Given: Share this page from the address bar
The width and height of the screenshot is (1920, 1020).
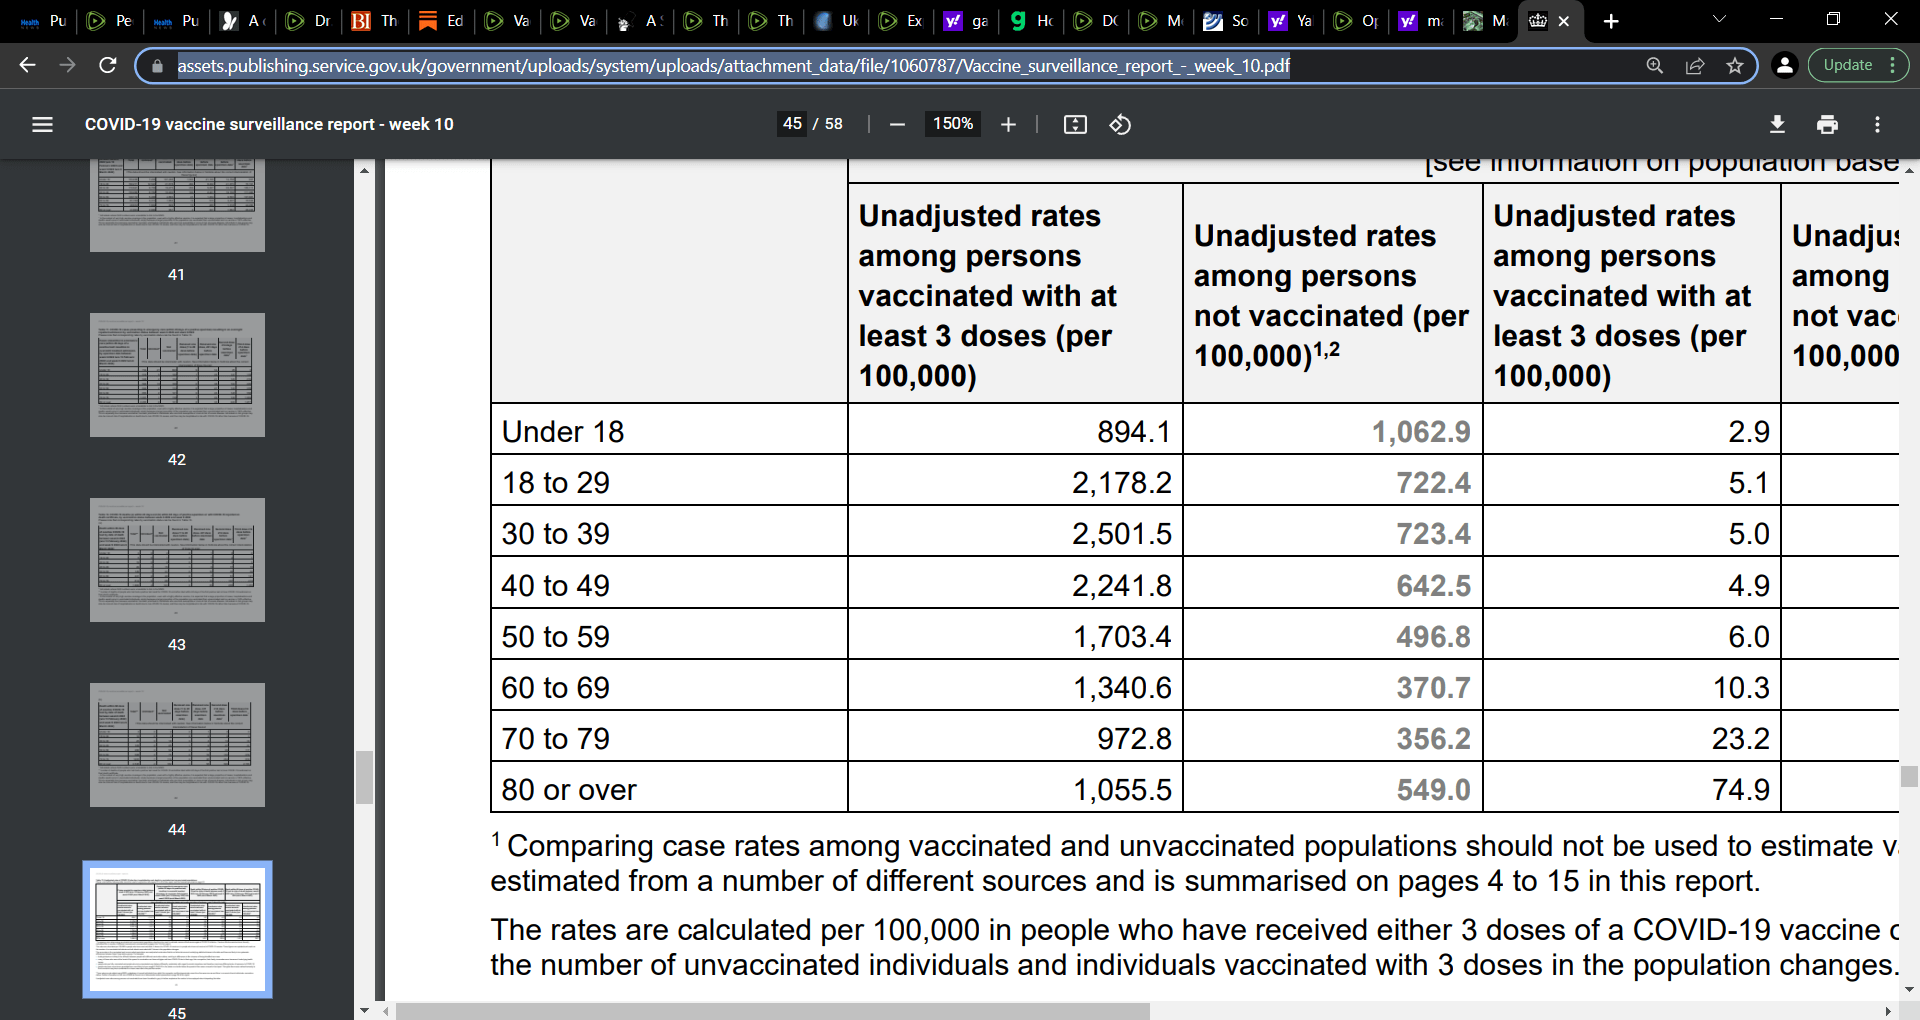Looking at the screenshot, I should pyautogui.click(x=1695, y=66).
